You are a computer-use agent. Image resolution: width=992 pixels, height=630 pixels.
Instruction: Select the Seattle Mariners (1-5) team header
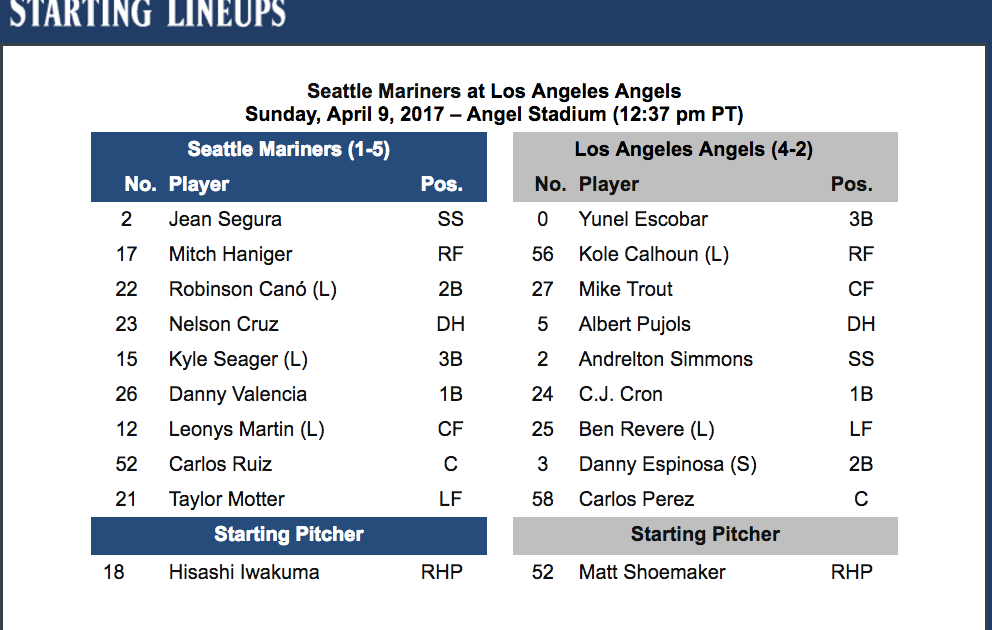[x=288, y=150]
